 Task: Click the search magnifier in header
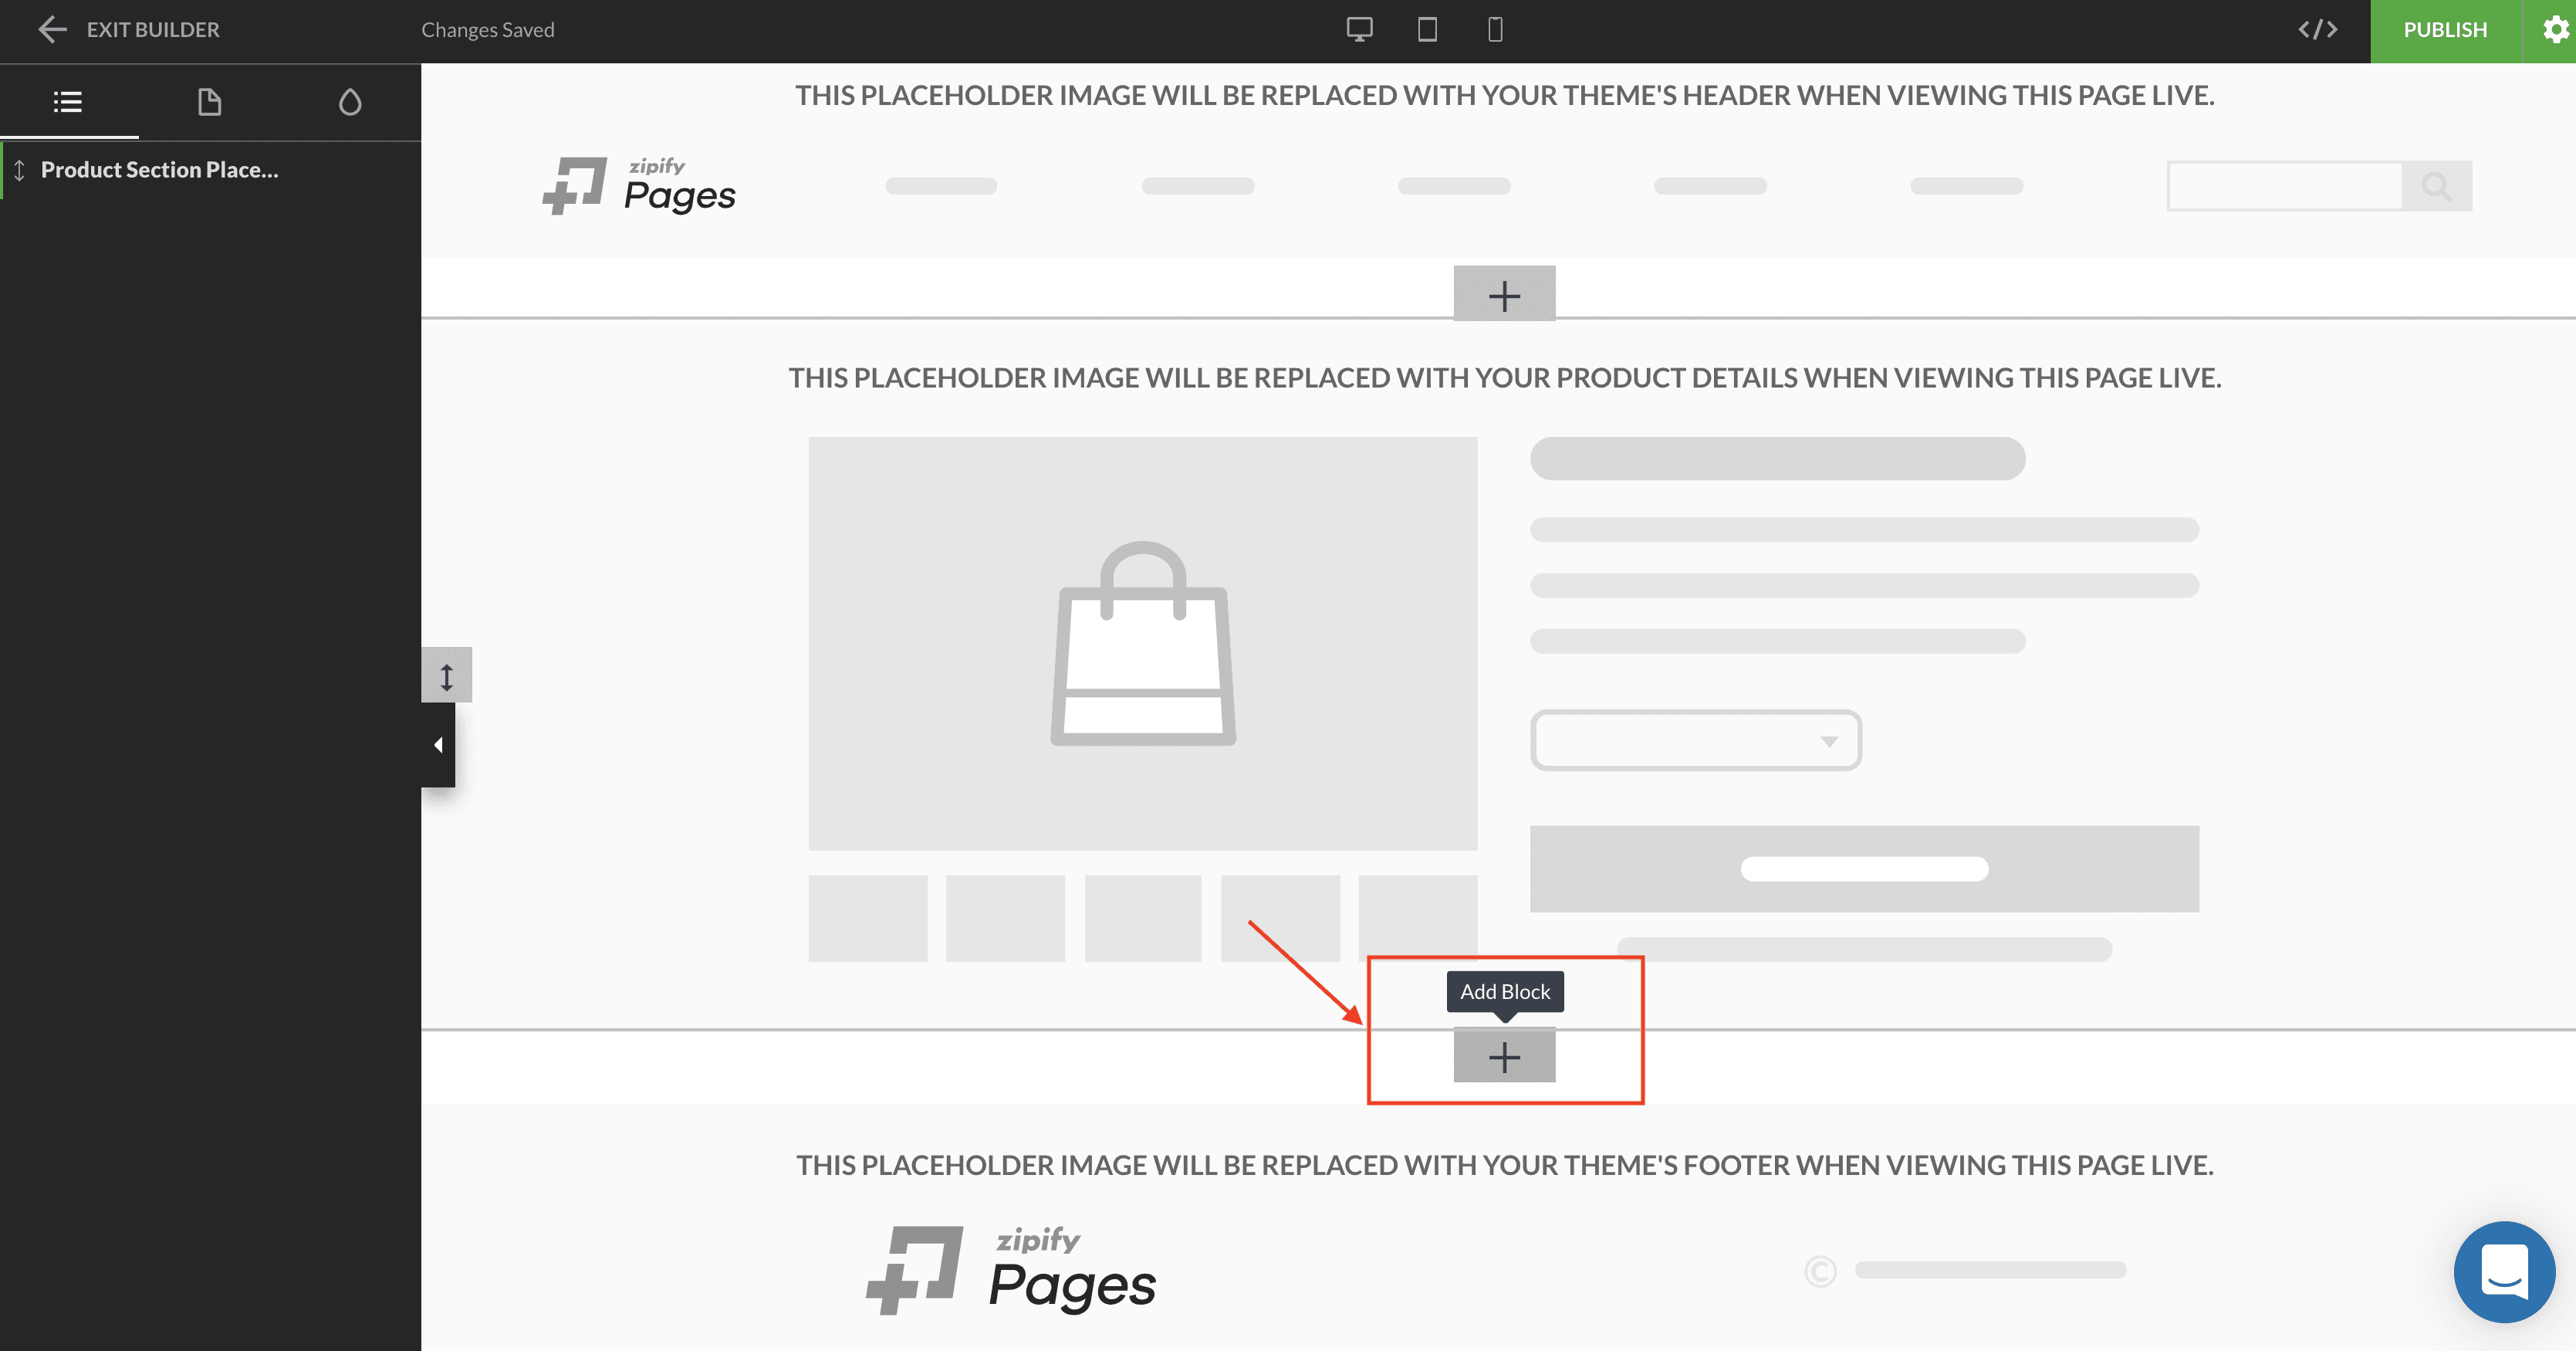(2436, 186)
